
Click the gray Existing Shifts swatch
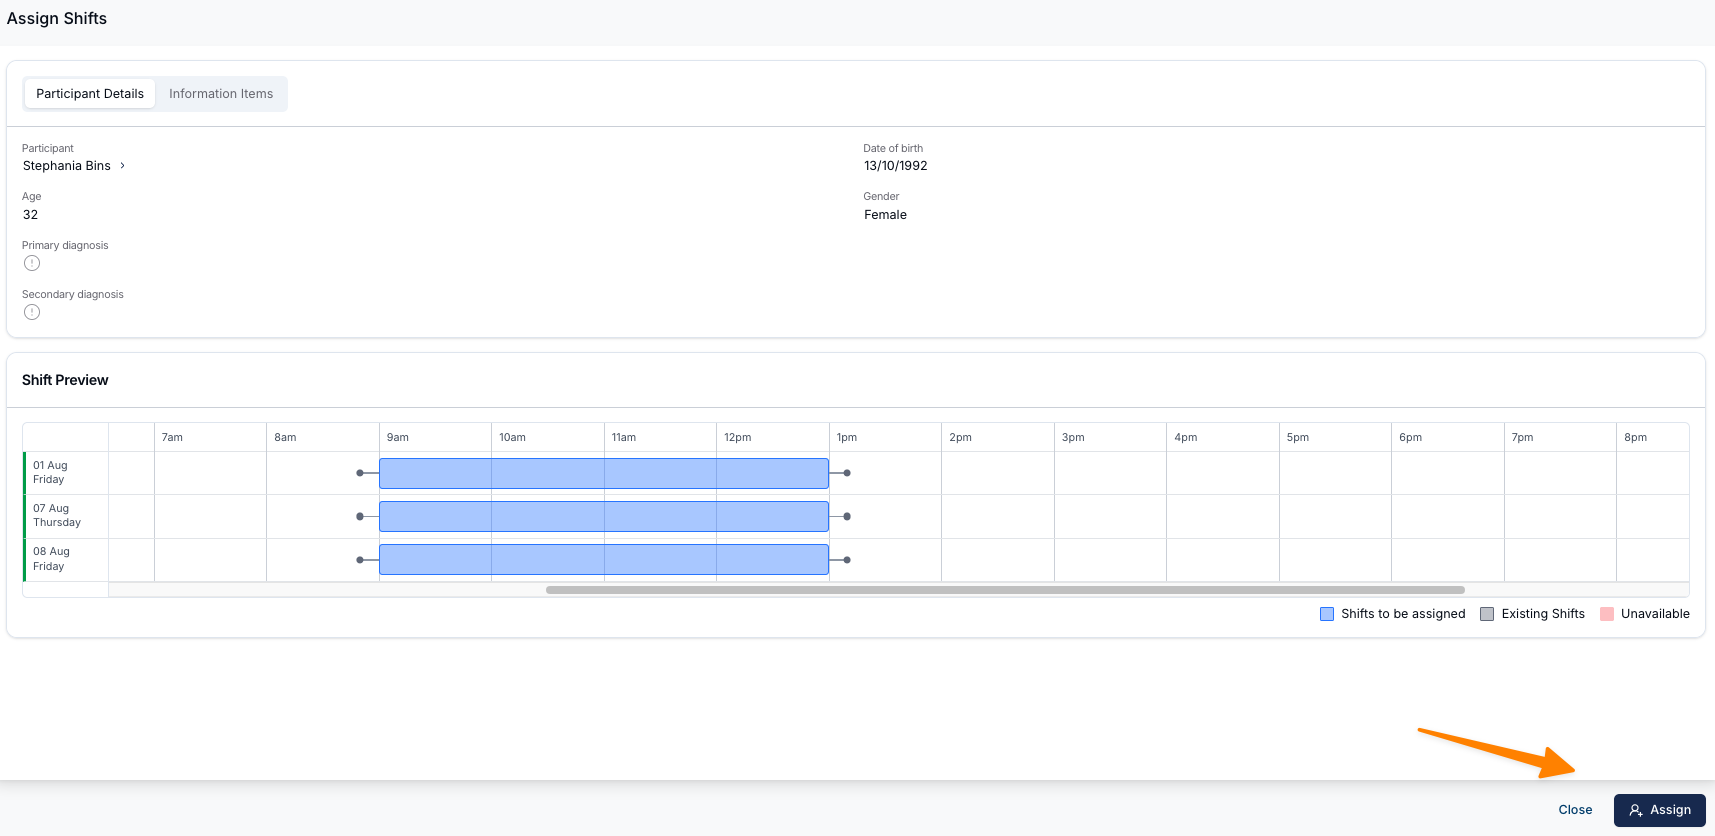(1487, 614)
